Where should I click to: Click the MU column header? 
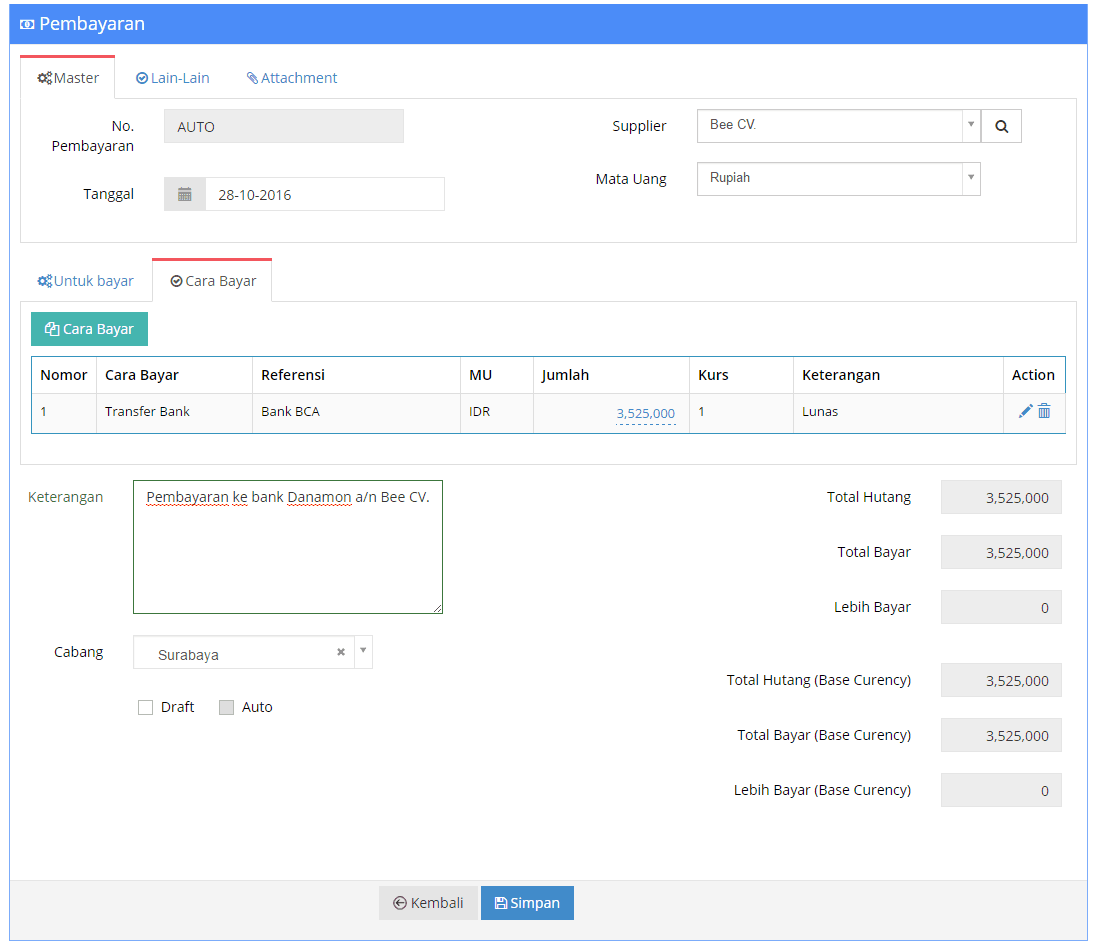point(496,375)
